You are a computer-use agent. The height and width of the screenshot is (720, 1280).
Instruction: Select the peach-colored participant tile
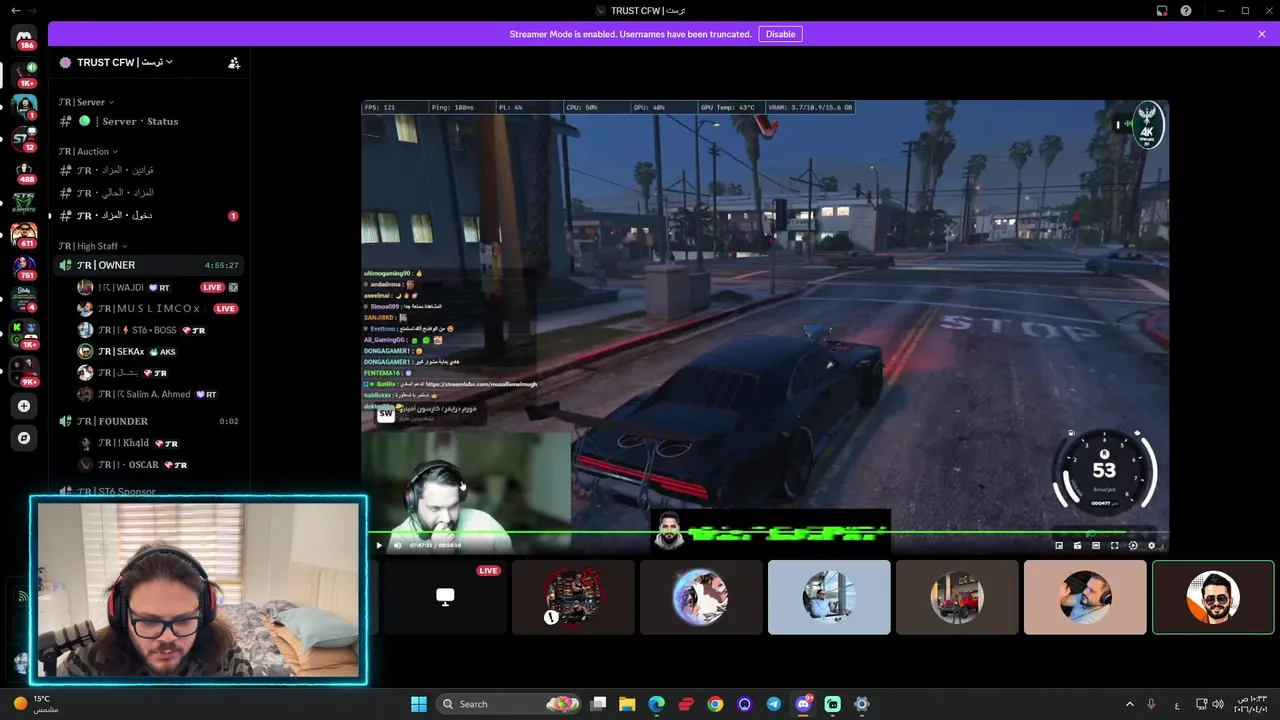(1085, 597)
